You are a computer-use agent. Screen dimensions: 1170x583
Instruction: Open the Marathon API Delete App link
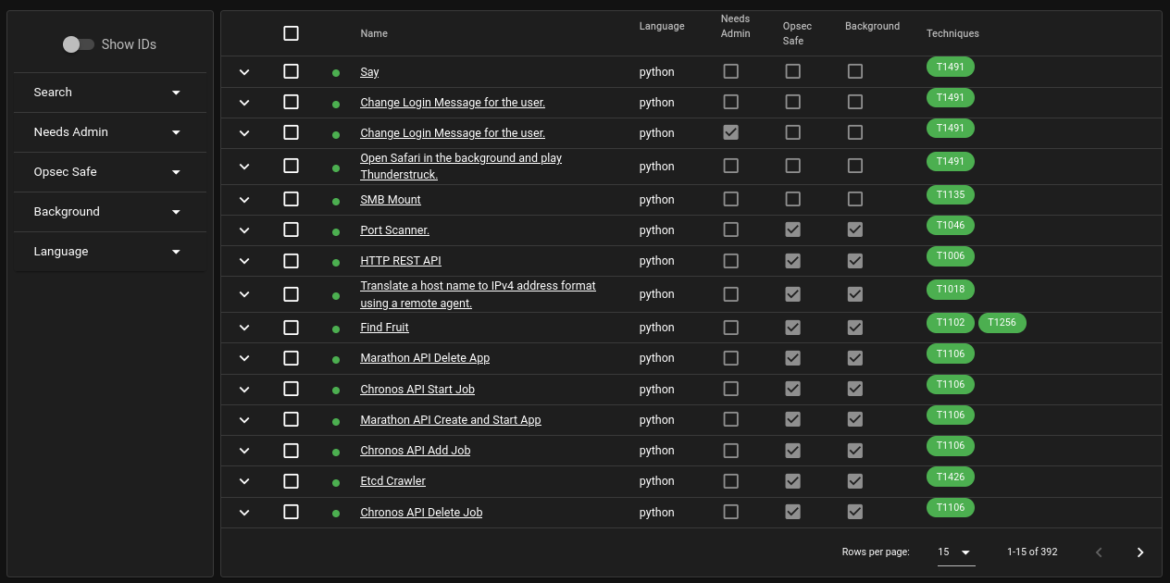click(425, 358)
